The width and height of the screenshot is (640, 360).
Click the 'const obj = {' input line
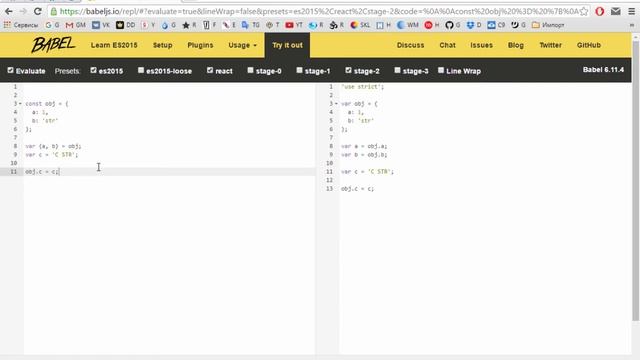47,104
